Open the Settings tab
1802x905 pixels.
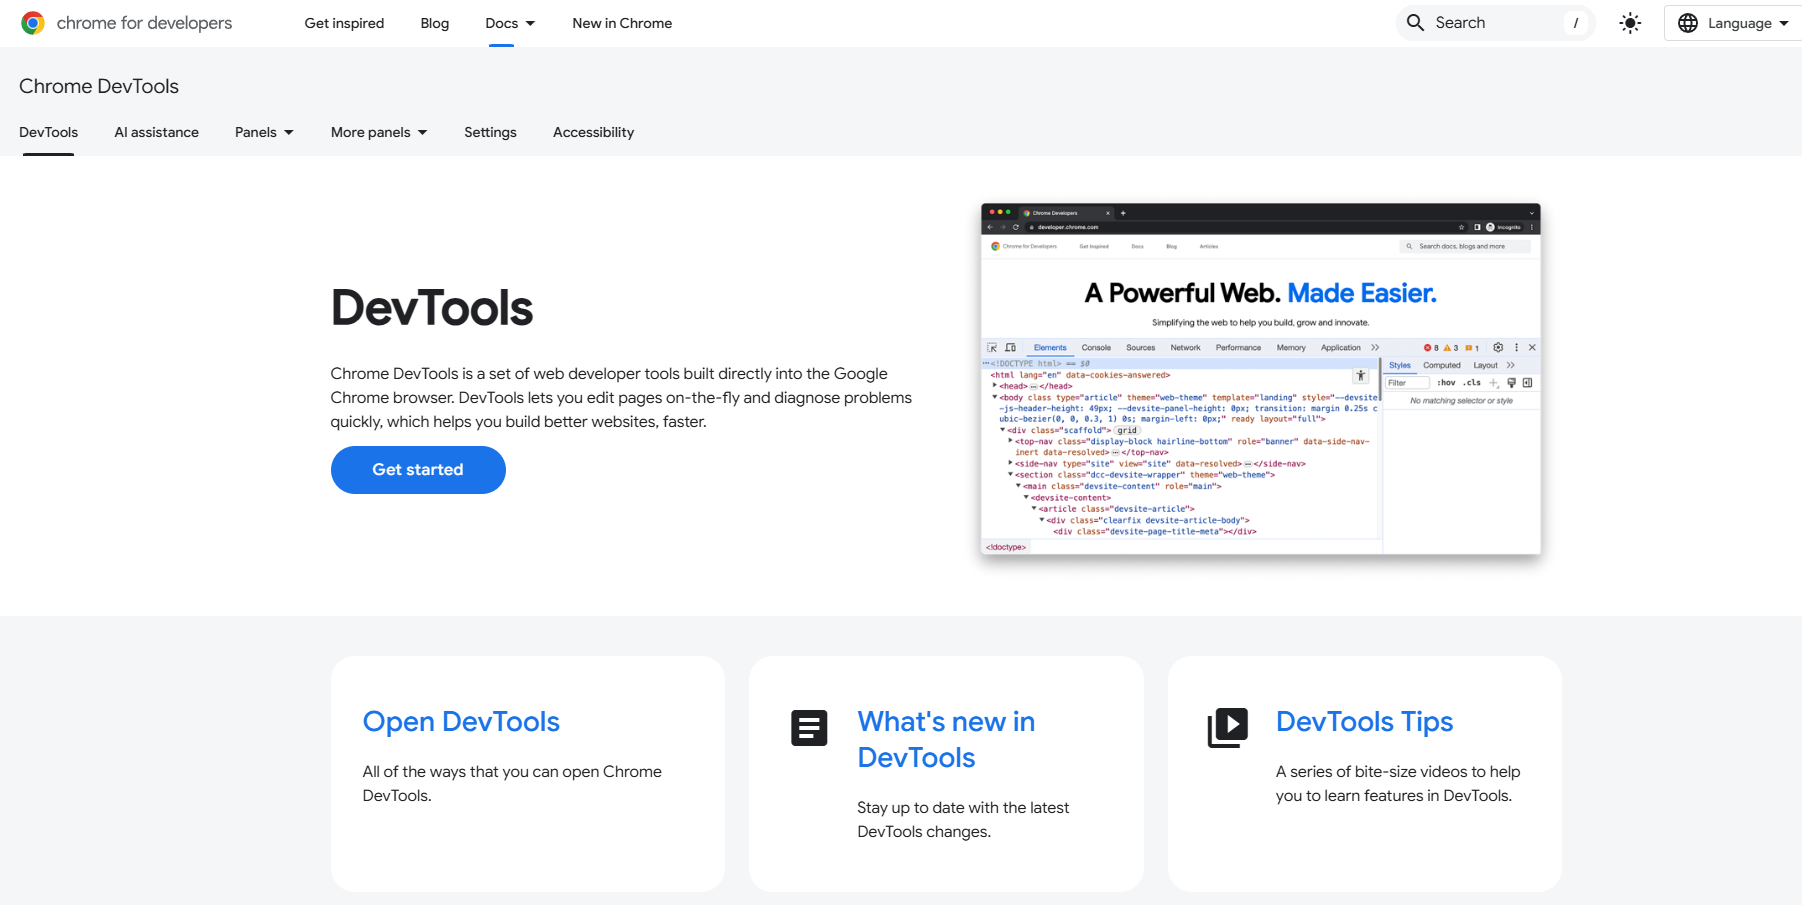[490, 132]
